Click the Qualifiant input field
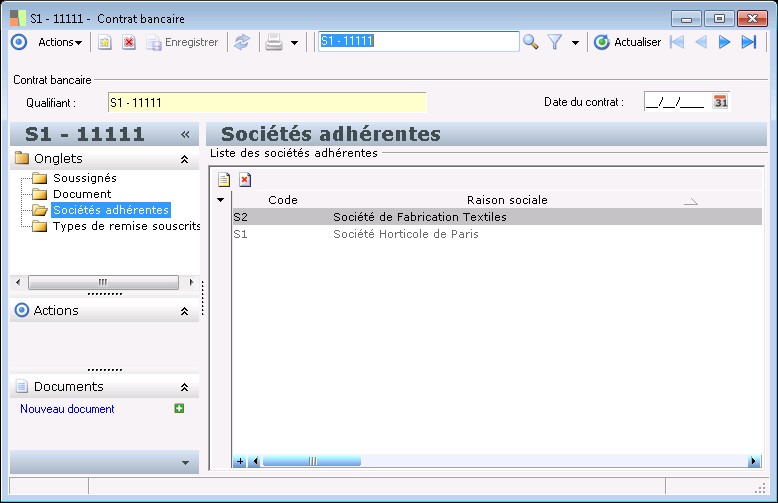Viewport: 778px width, 503px height. [x=267, y=103]
